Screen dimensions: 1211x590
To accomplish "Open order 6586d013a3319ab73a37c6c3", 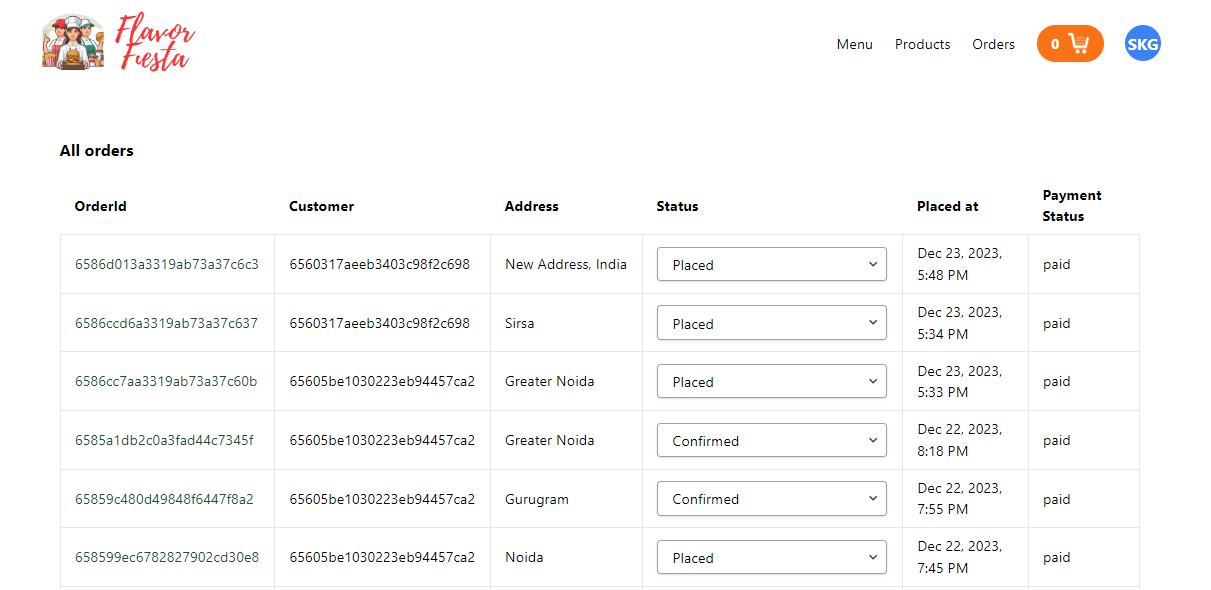I will point(167,265).
